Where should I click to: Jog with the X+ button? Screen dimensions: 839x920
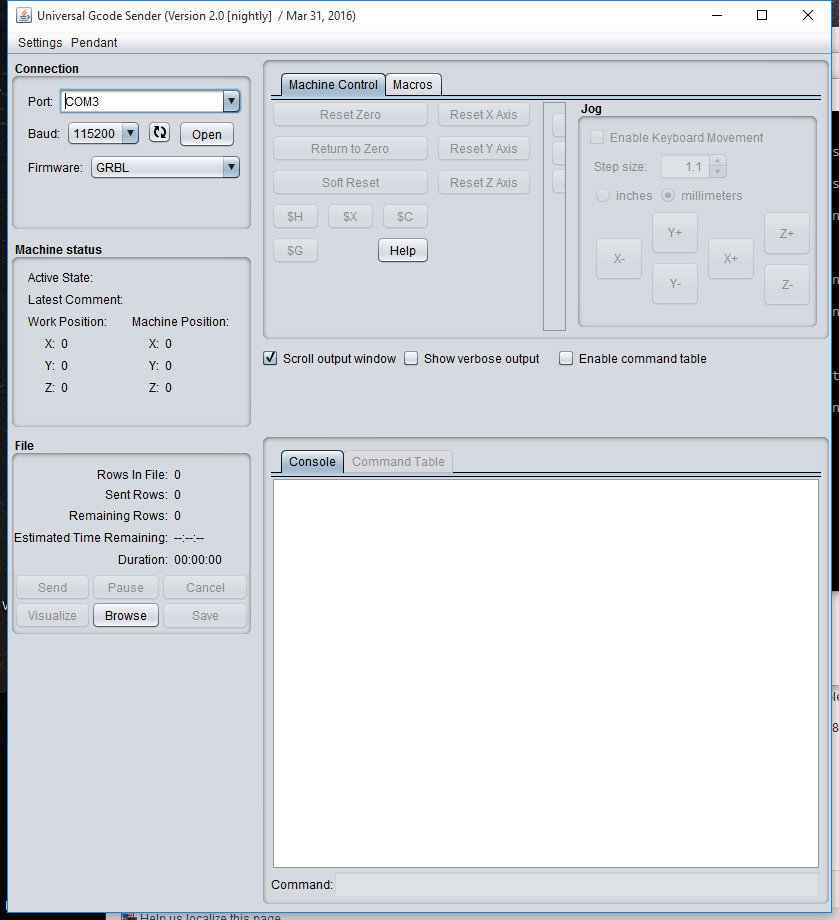click(730, 259)
